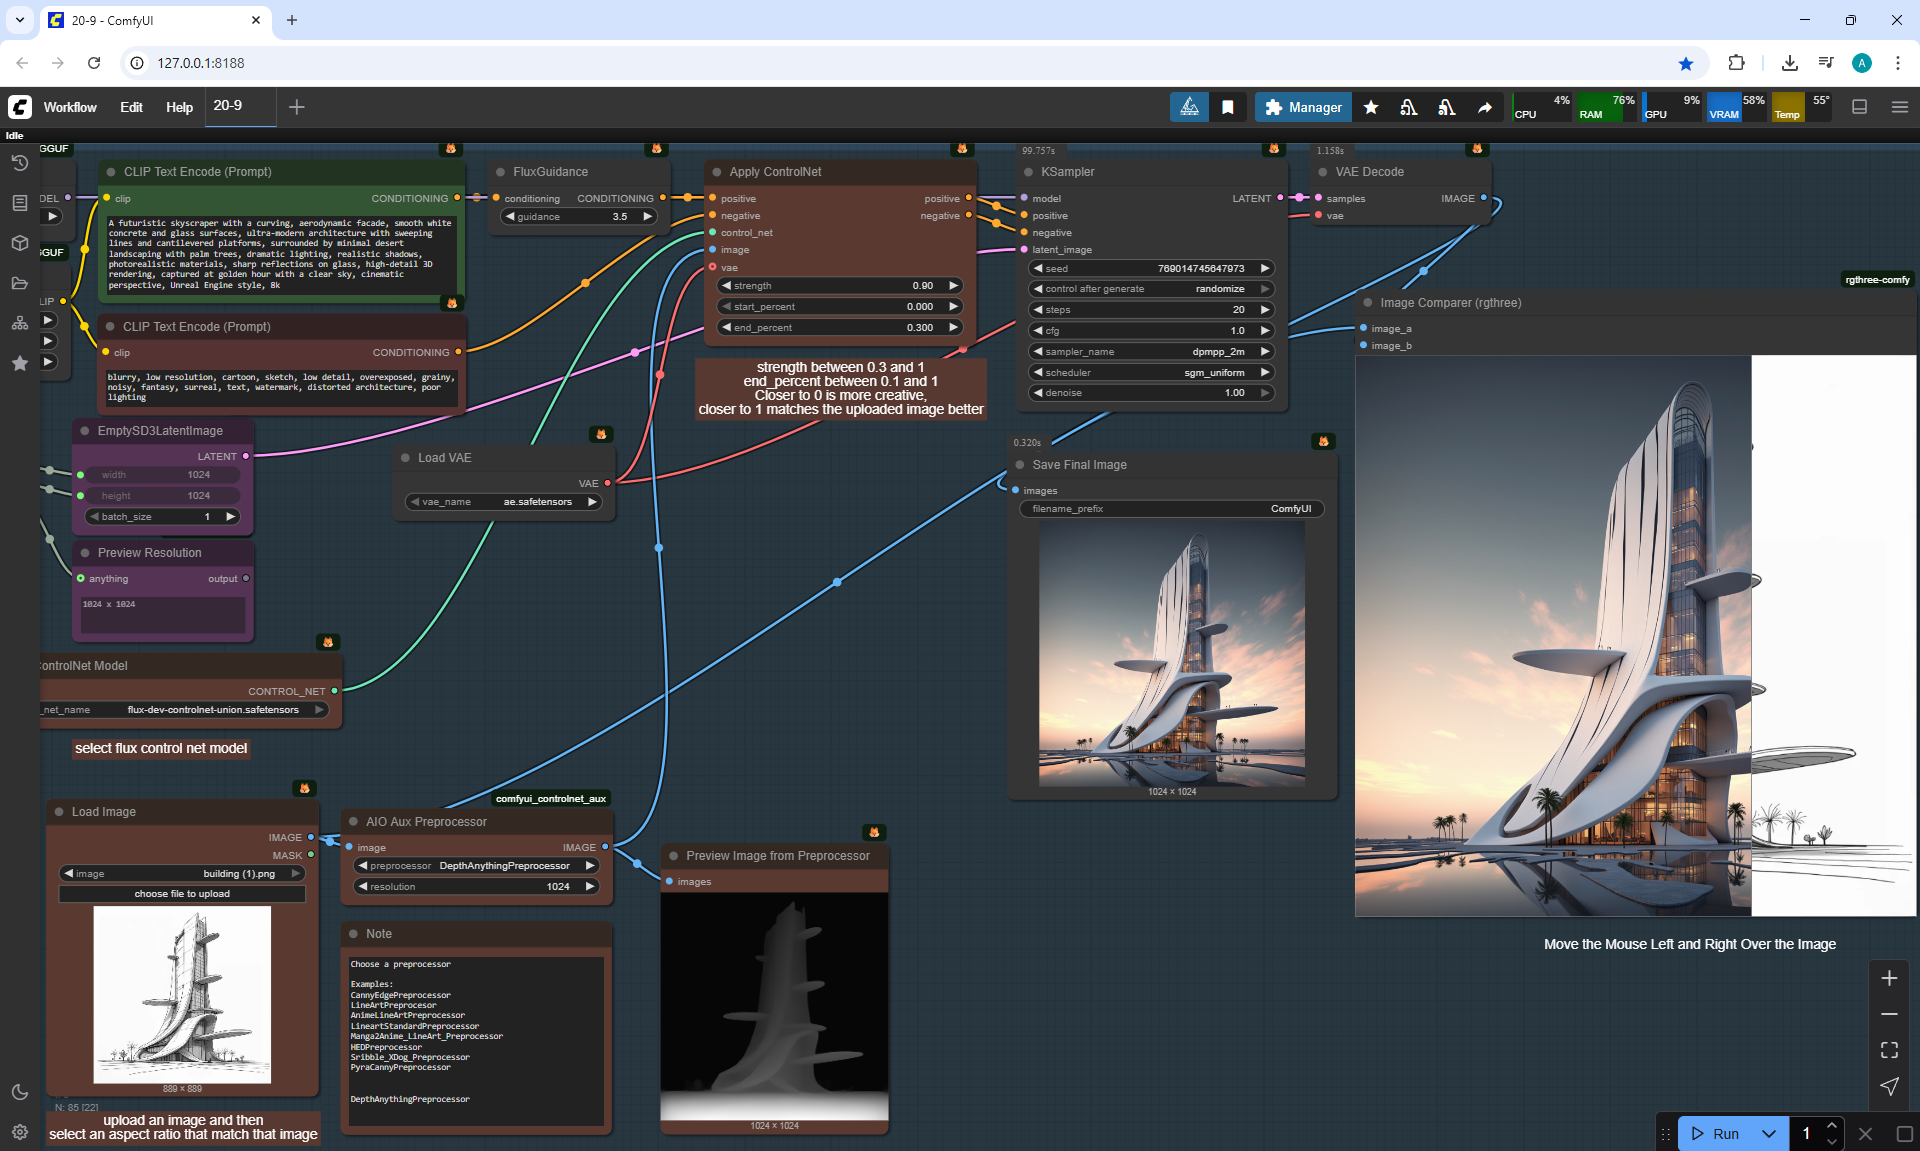Toggle dark mode with the moon icon
Viewport: 1920px width, 1151px height.
19,1092
